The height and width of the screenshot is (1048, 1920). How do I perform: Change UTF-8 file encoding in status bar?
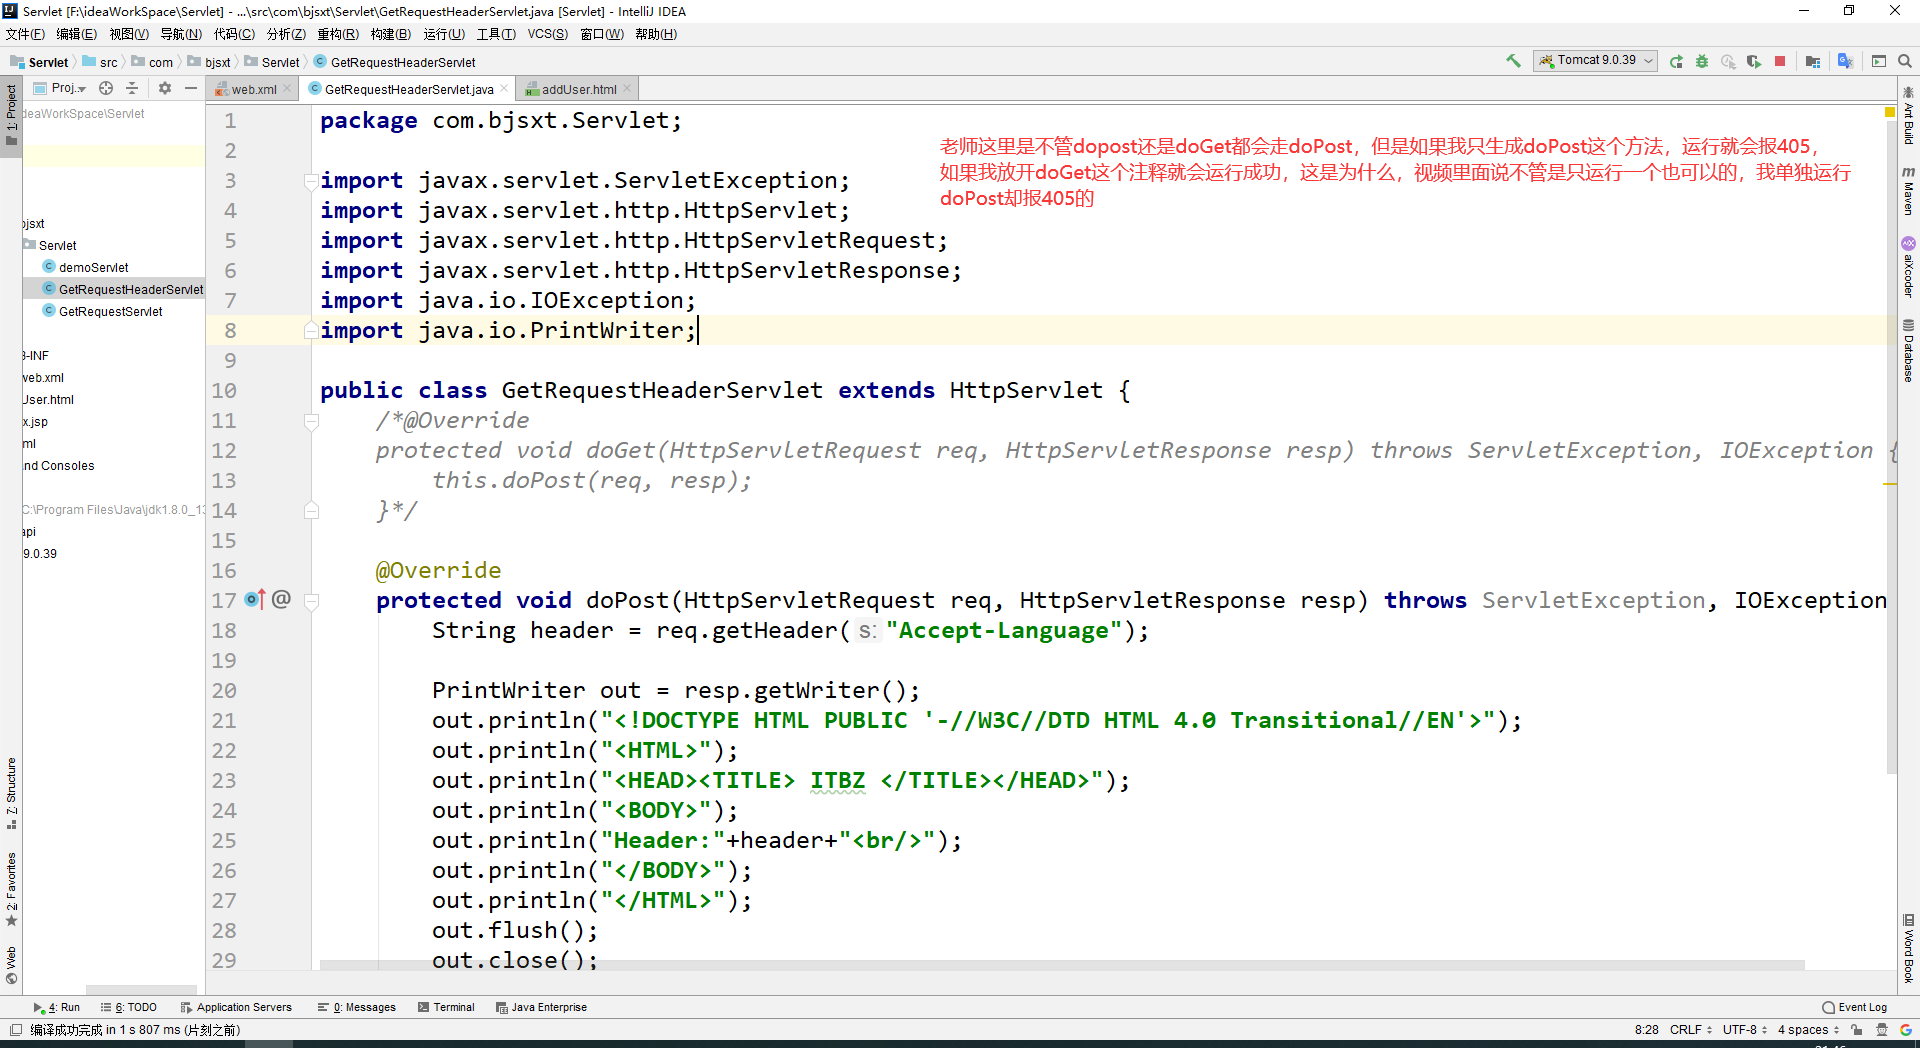[1745, 1029]
